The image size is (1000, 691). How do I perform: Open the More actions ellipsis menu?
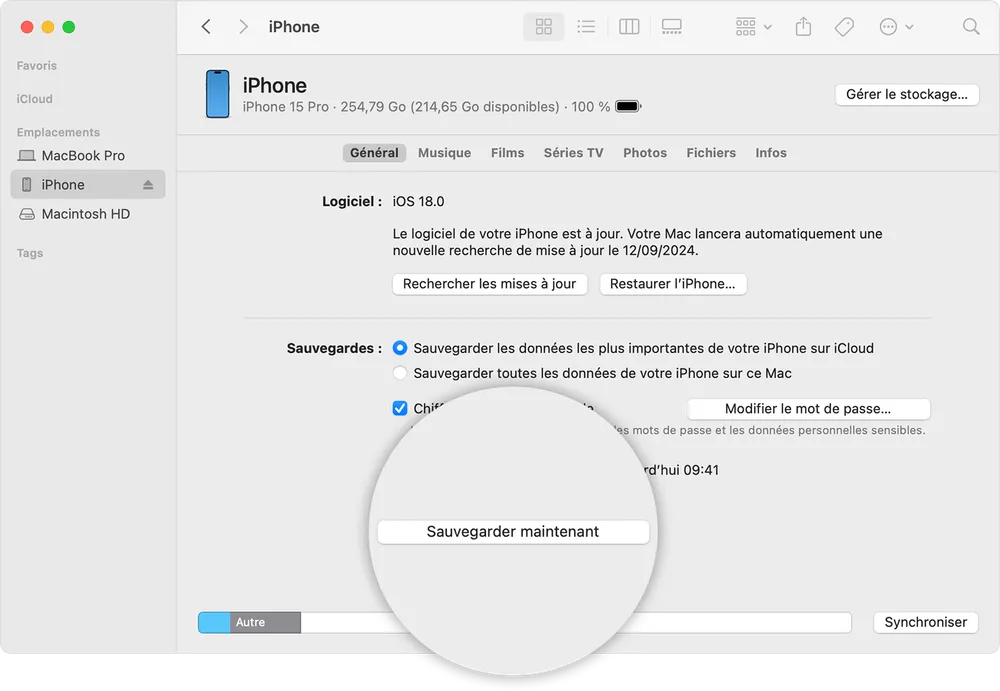coord(896,27)
